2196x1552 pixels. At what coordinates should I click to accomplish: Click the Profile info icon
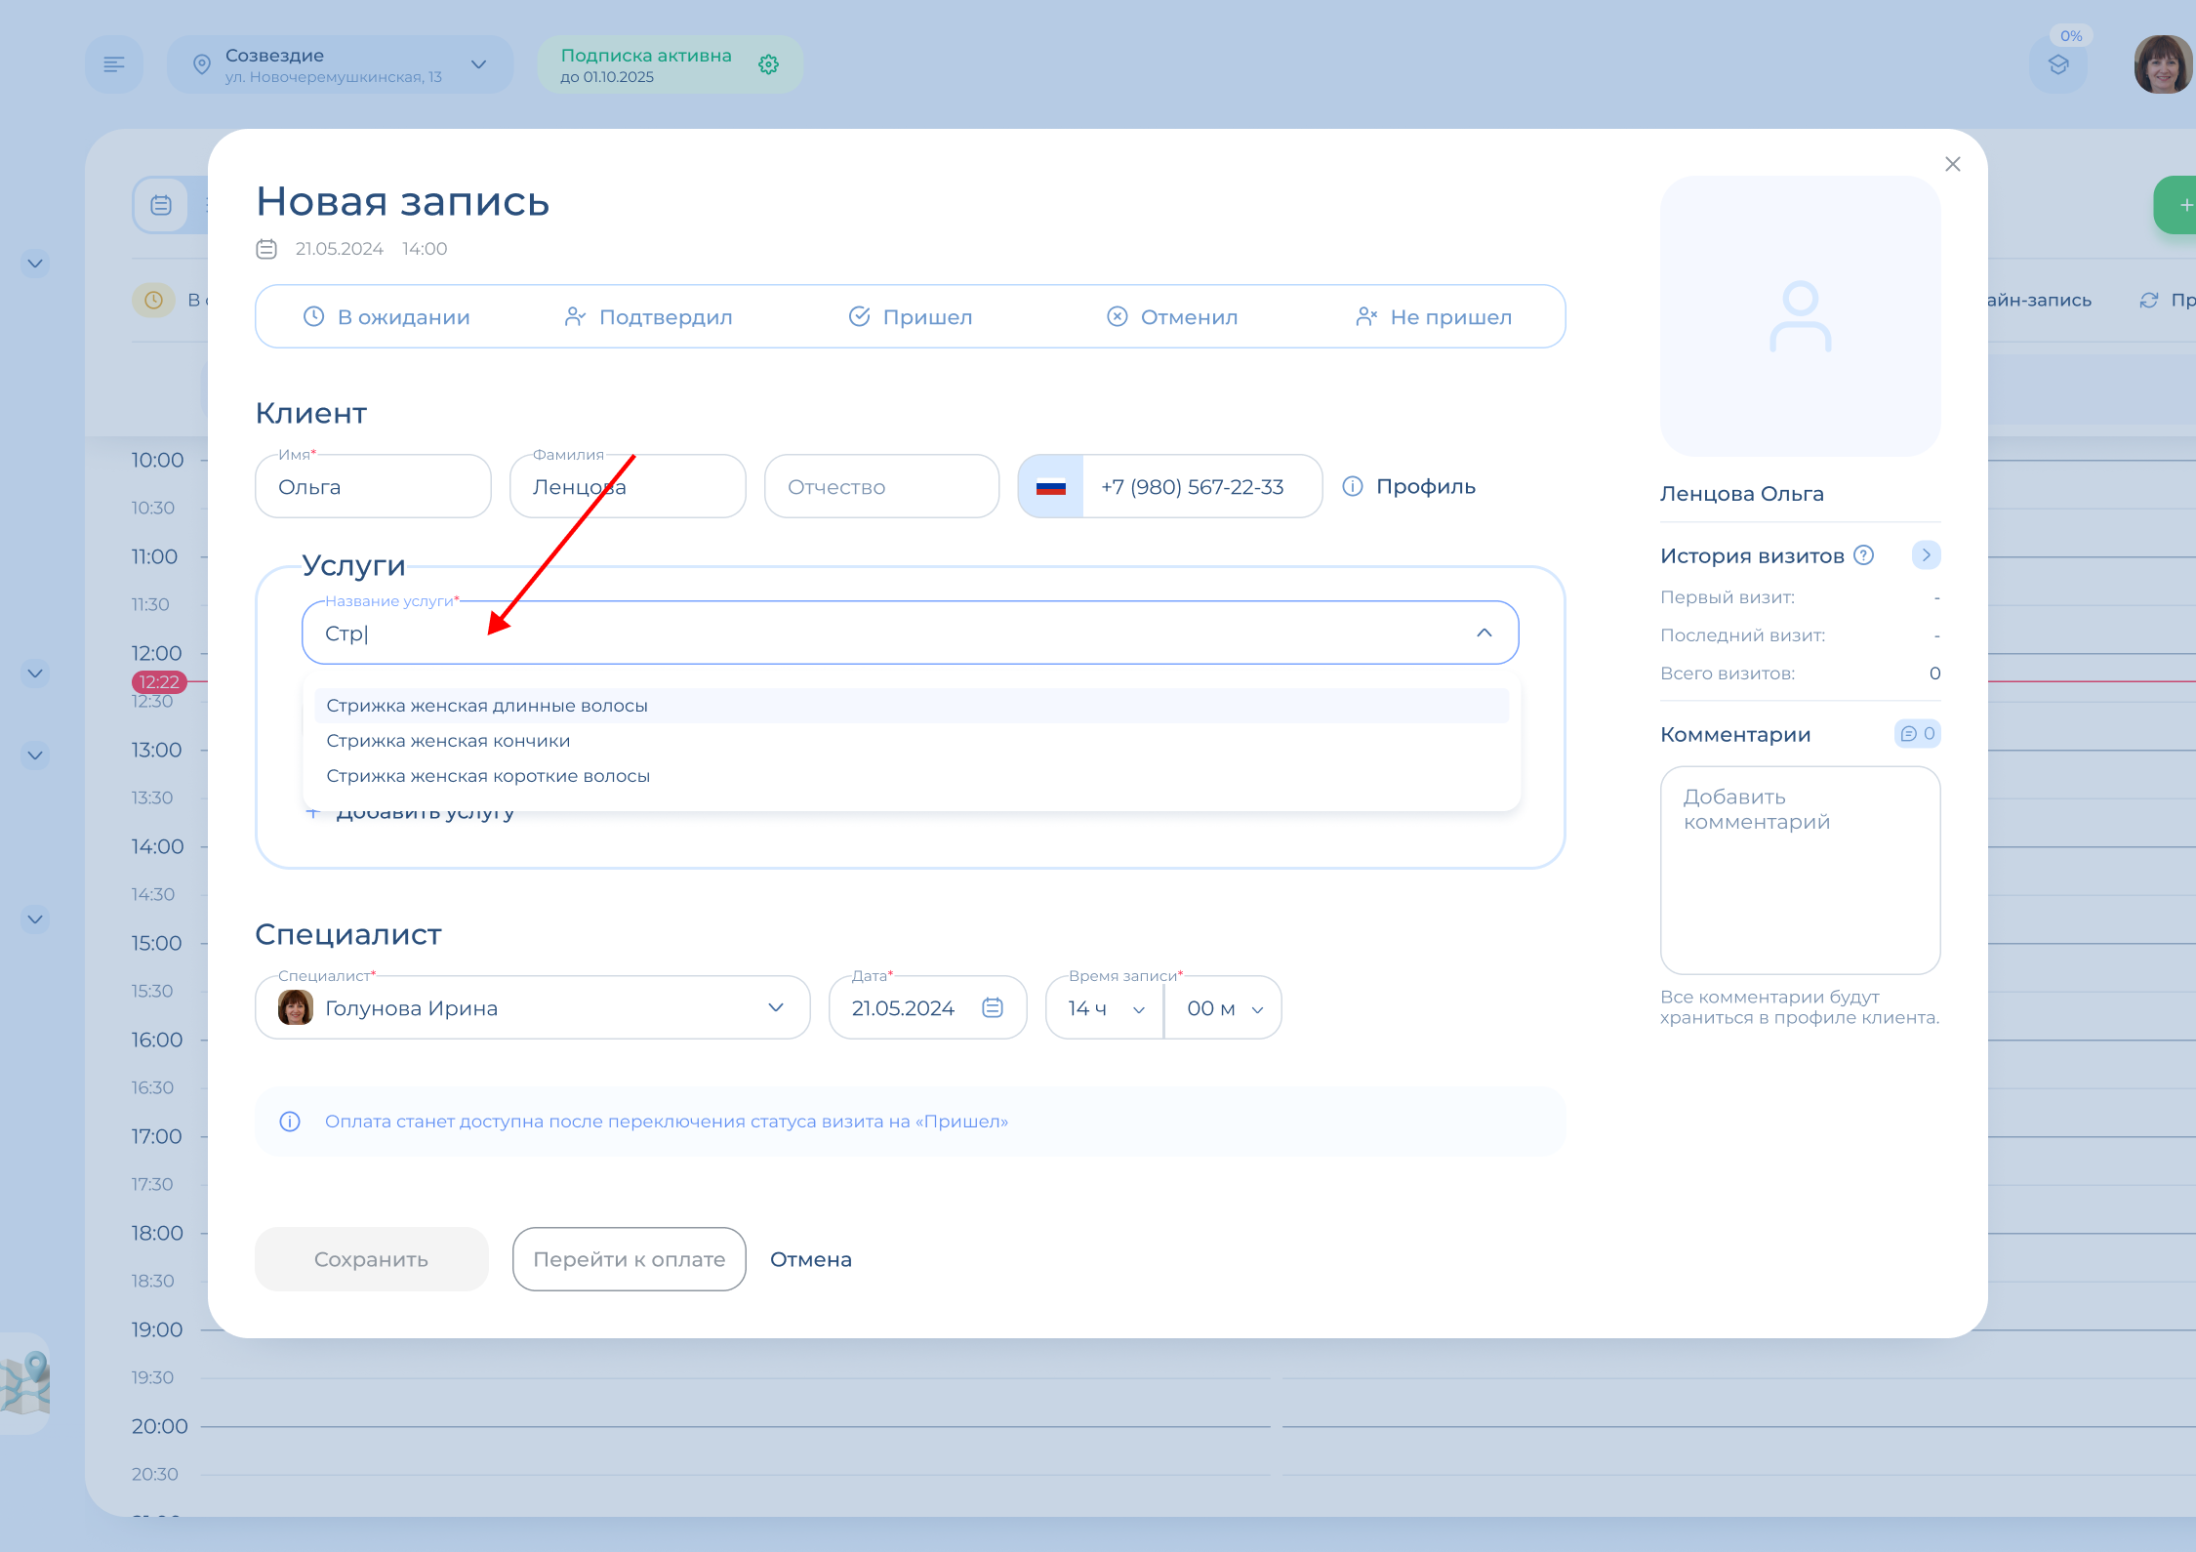point(1352,486)
